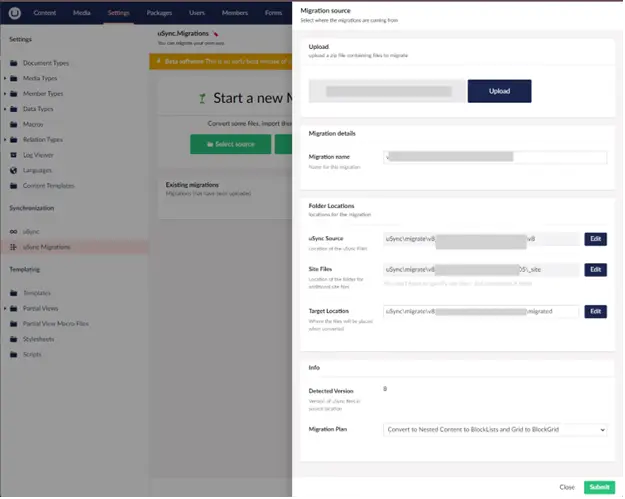Select Log Viewer in the settings tree
Image resolution: width=625 pixels, height=499 pixels.
(x=38, y=155)
